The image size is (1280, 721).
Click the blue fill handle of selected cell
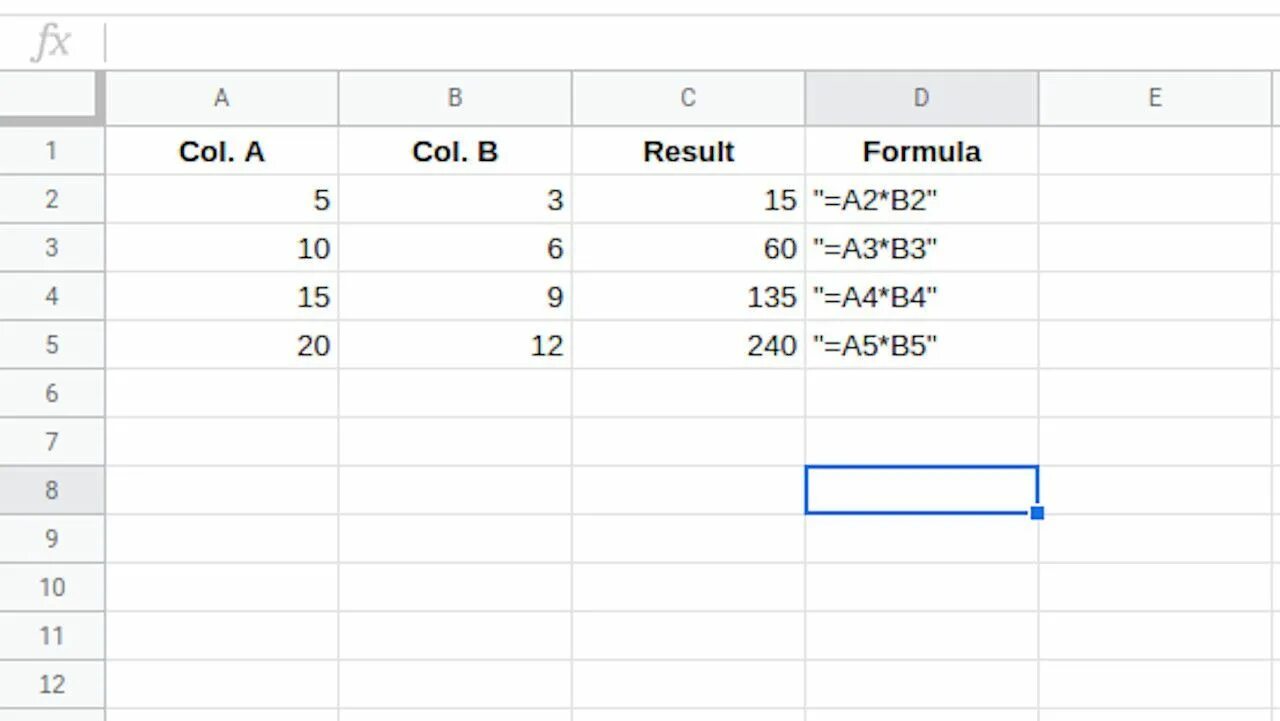point(1037,513)
